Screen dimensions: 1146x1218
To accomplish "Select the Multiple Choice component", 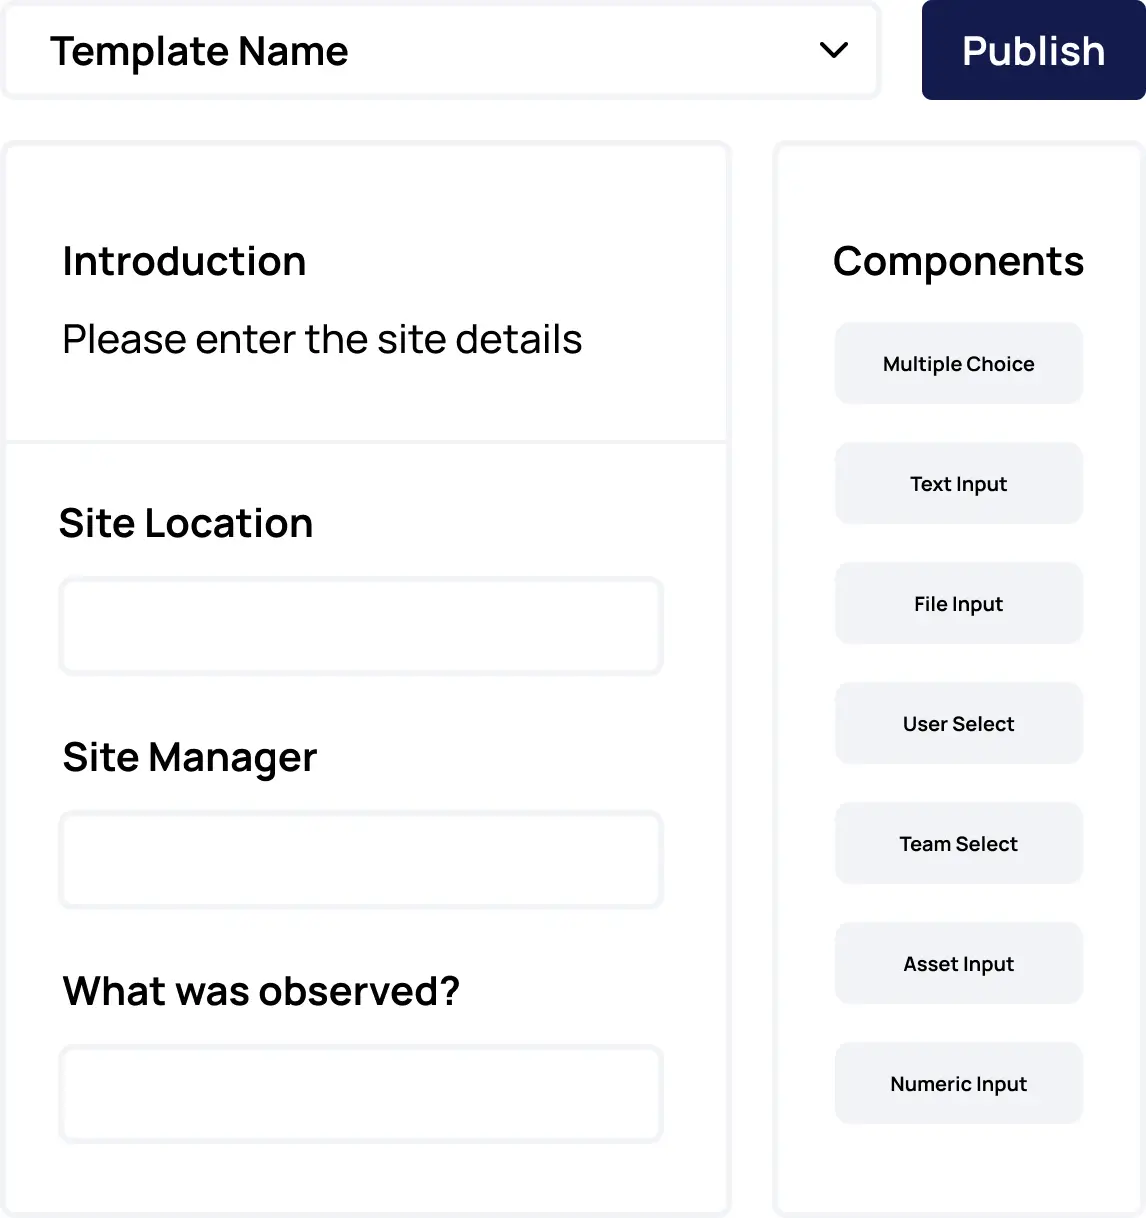I will [x=958, y=363].
